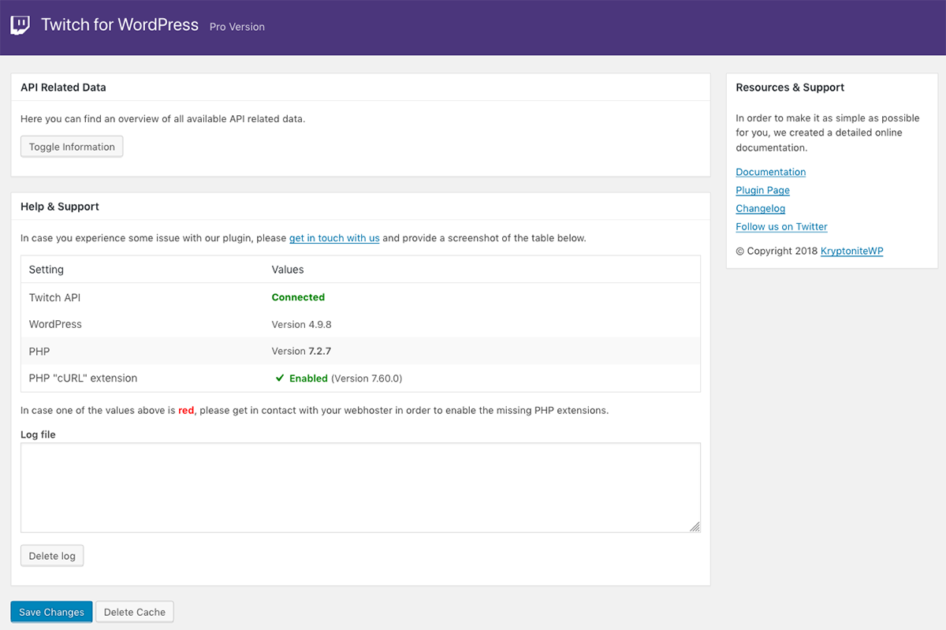Click the 'Version 7.2.7' PHP value
This screenshot has height=630, width=946.
pyautogui.click(x=301, y=351)
